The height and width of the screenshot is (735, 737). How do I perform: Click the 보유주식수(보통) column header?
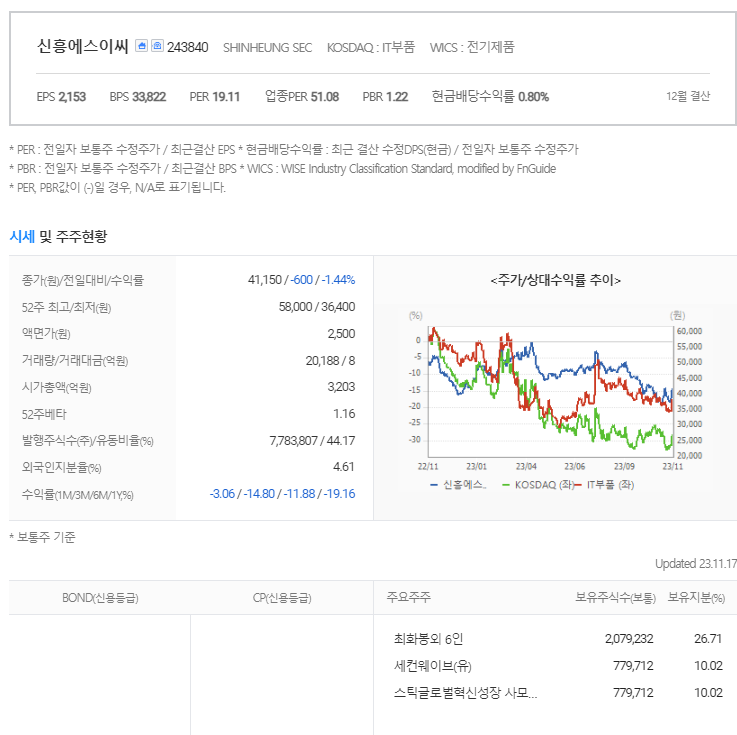tap(615, 598)
